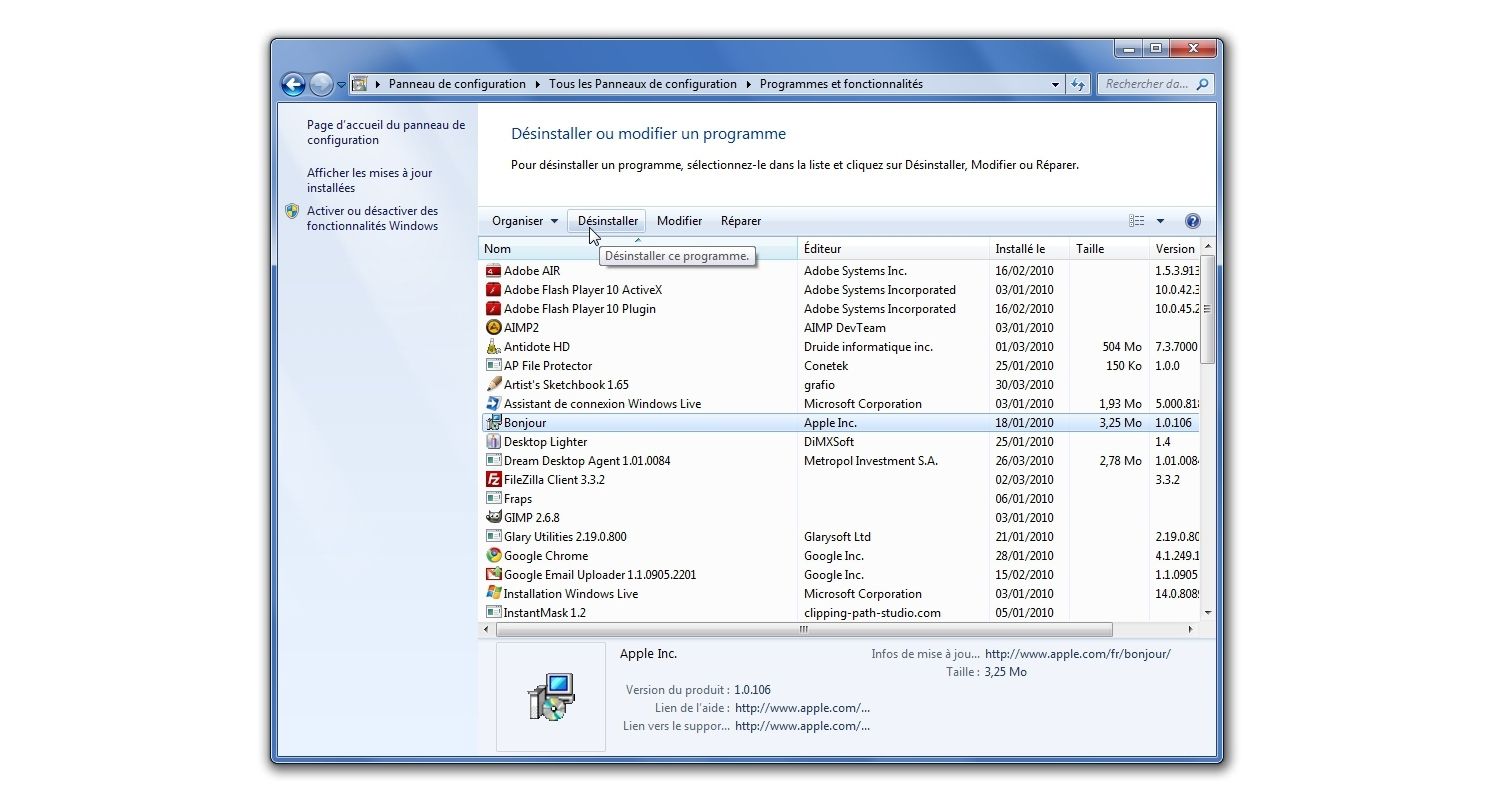The width and height of the screenshot is (1500, 806).
Task: Open help with the question mark icon
Action: tap(1192, 220)
